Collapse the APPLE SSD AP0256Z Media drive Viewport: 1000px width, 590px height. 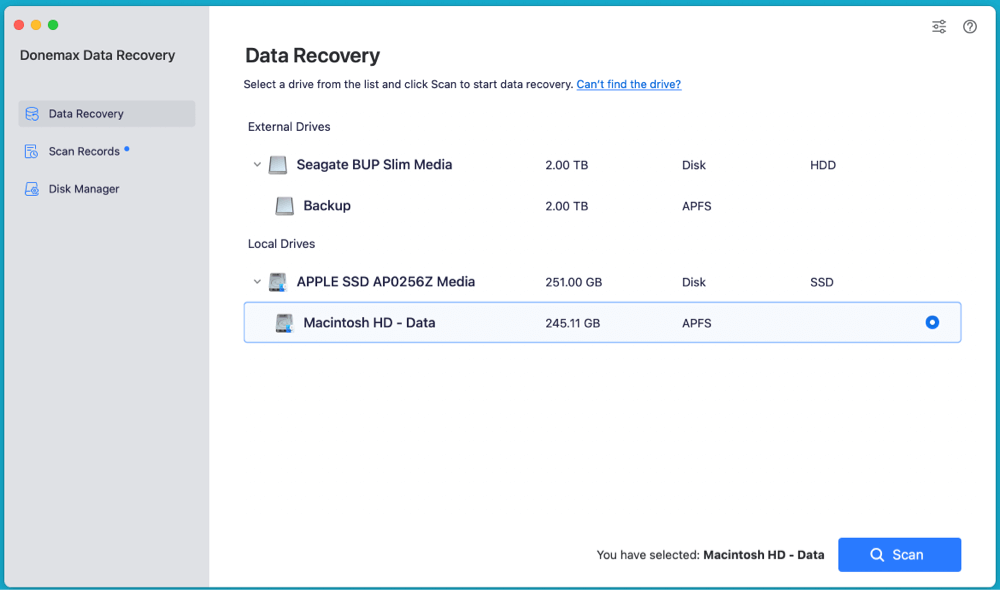click(257, 281)
